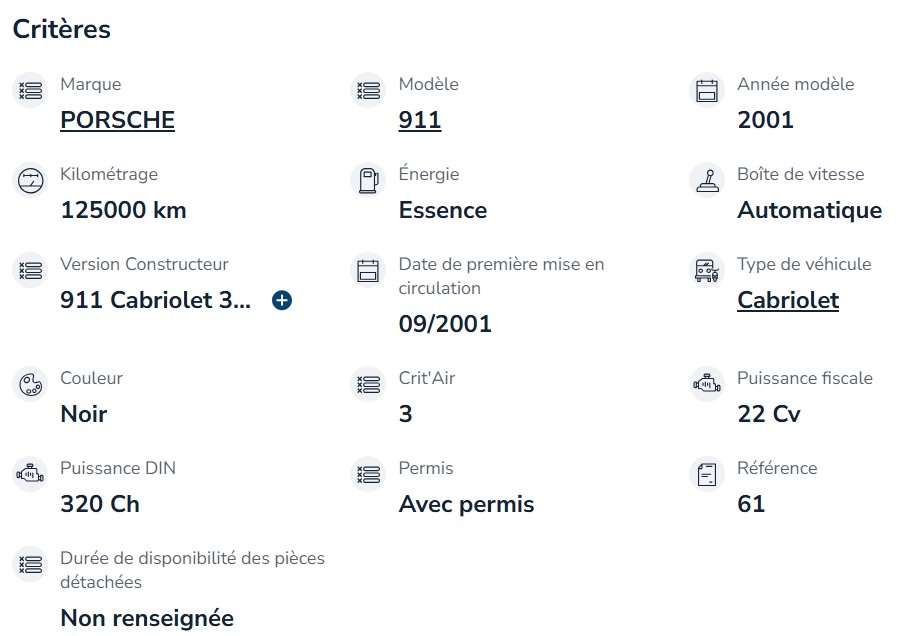Open the Cabriolet vehicle type link
The height and width of the screenshot is (636, 914).
788,300
